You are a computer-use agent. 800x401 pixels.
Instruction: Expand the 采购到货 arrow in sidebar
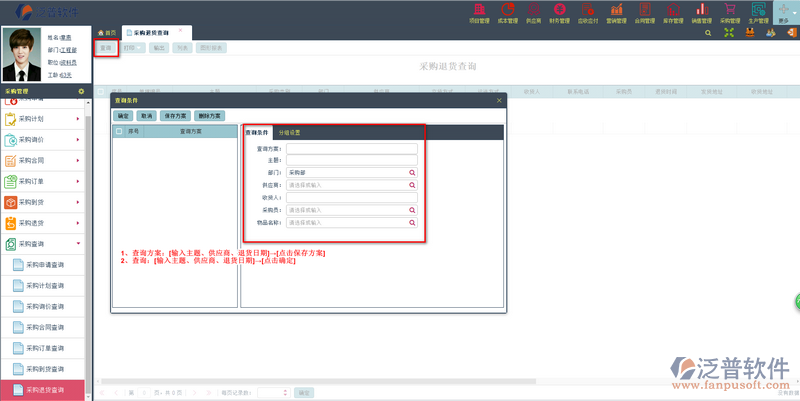coord(78,202)
